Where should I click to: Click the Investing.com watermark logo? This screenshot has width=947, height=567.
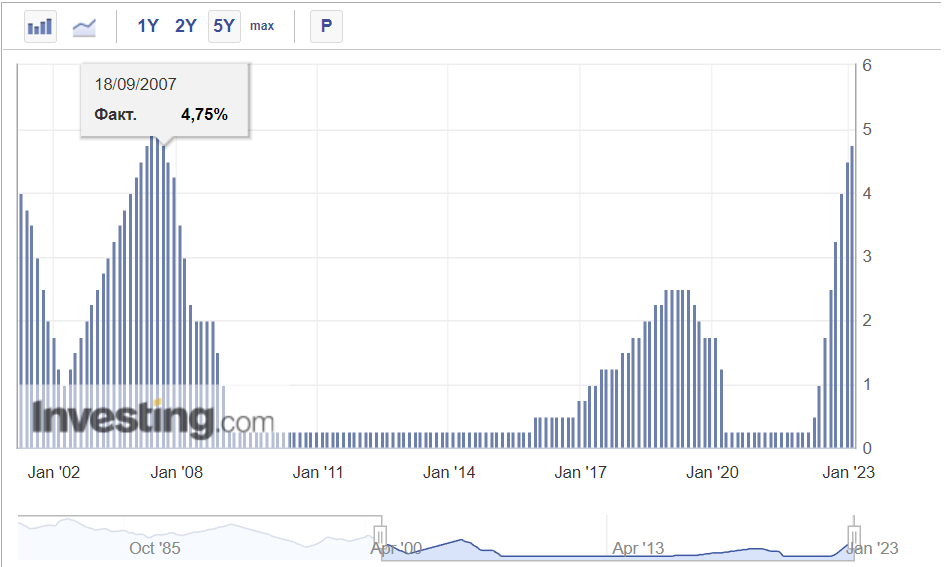click(152, 418)
